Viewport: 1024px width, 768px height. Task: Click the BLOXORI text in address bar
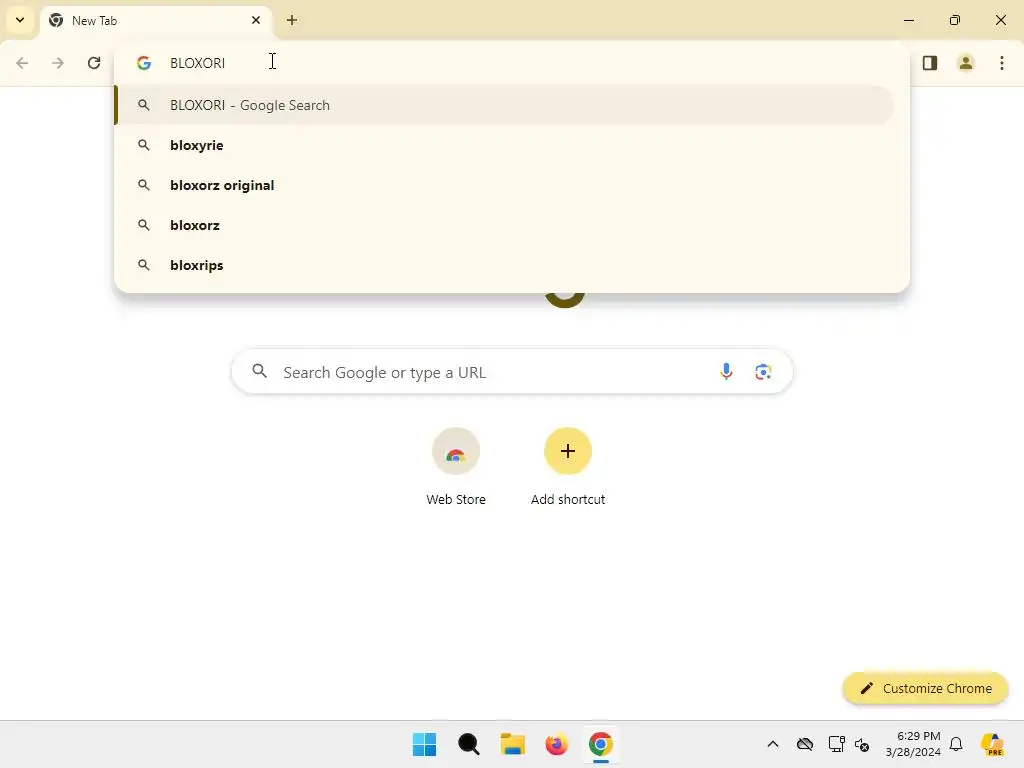tap(197, 63)
